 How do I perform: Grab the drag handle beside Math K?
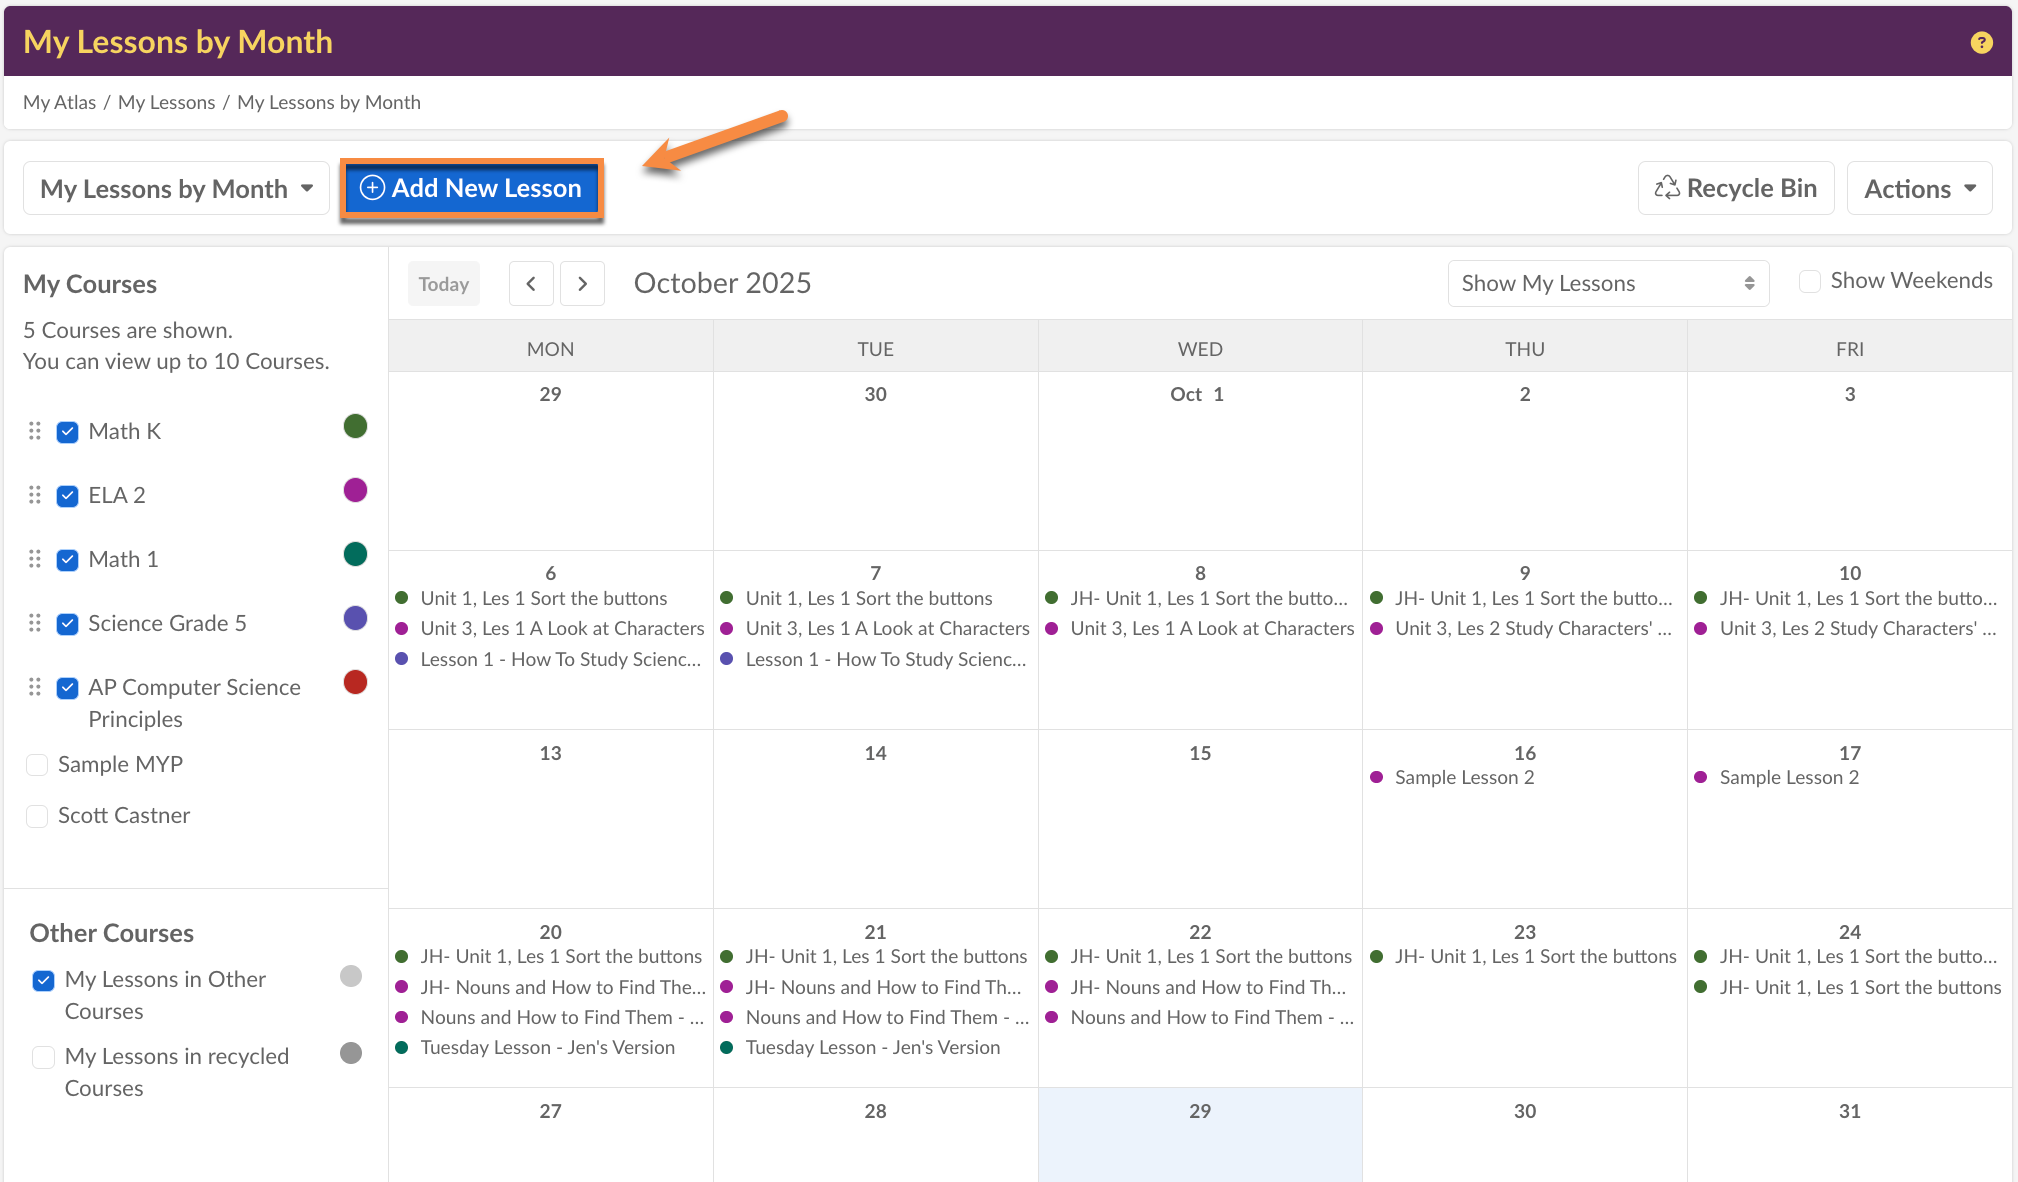(x=35, y=431)
